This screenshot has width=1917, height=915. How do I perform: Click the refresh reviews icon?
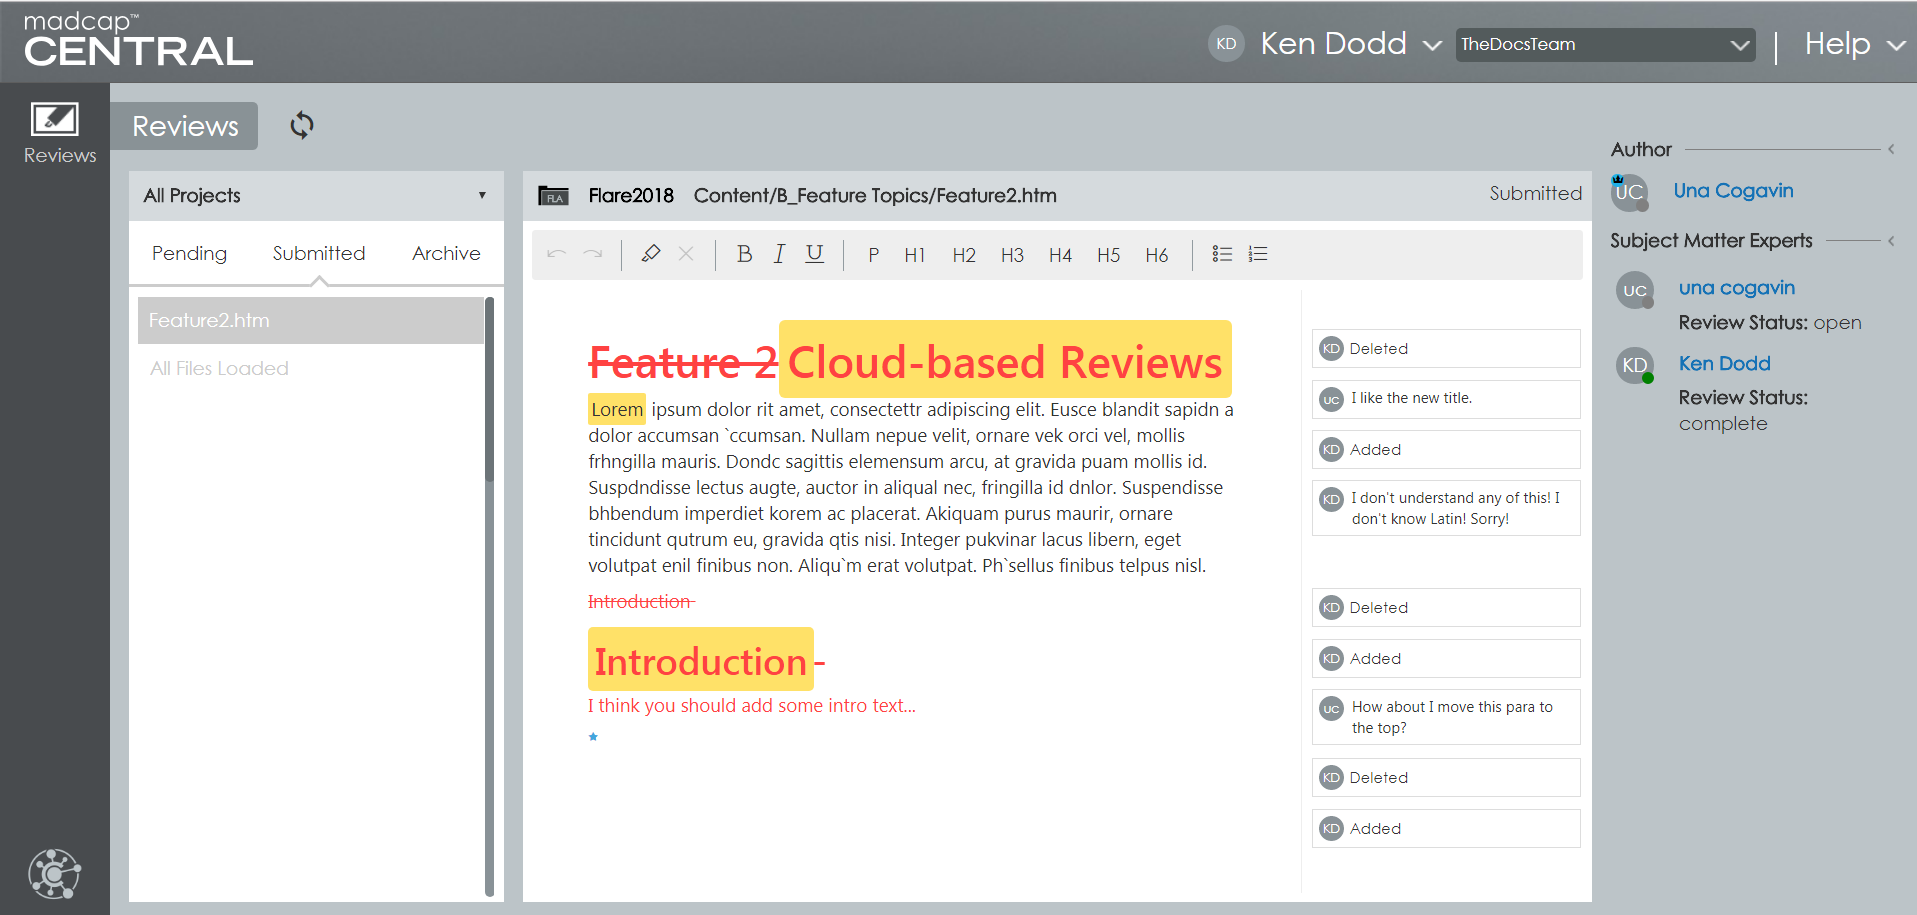302,125
